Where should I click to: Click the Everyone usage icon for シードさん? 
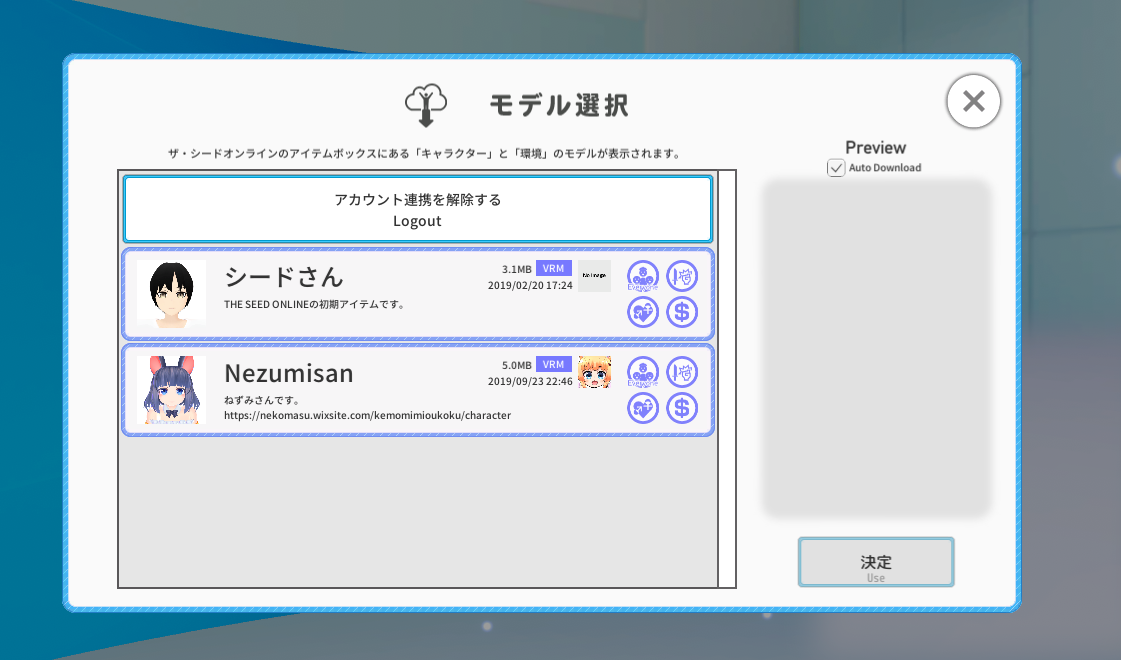click(x=643, y=276)
